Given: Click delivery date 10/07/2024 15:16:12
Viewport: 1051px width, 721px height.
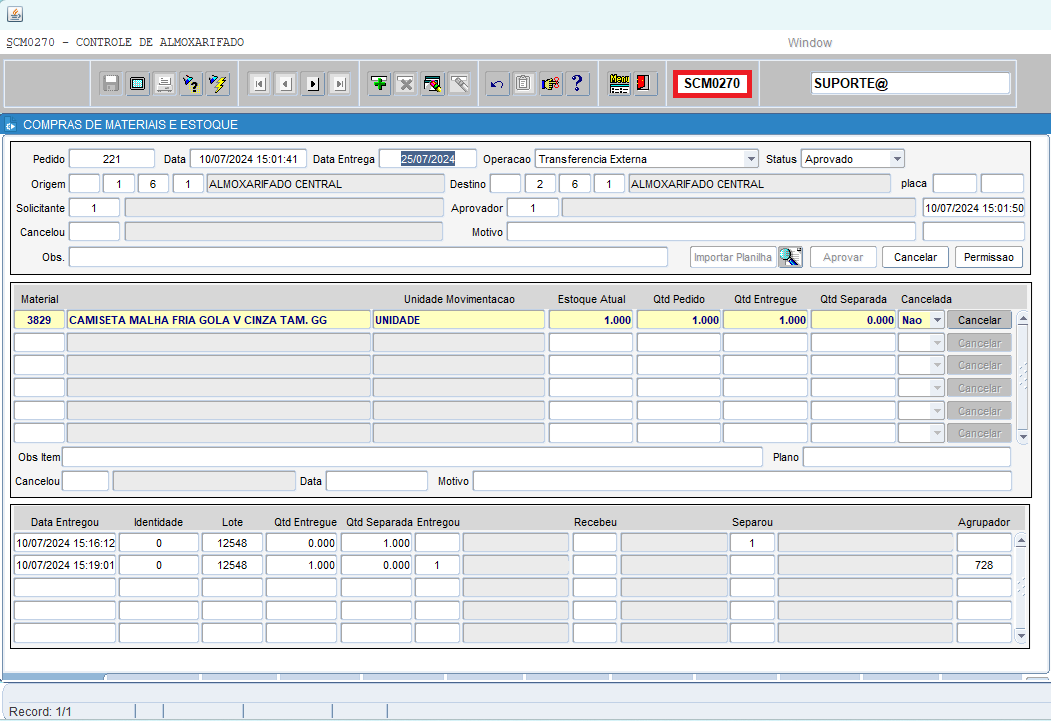Looking at the screenshot, I should coord(65,543).
